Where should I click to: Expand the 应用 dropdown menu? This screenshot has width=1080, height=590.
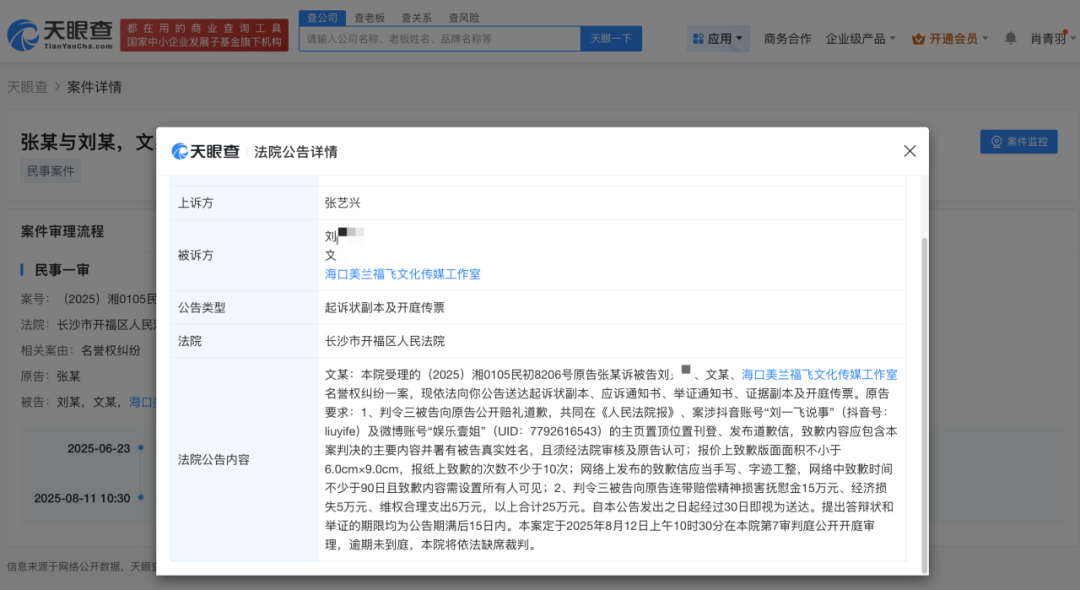[718, 39]
